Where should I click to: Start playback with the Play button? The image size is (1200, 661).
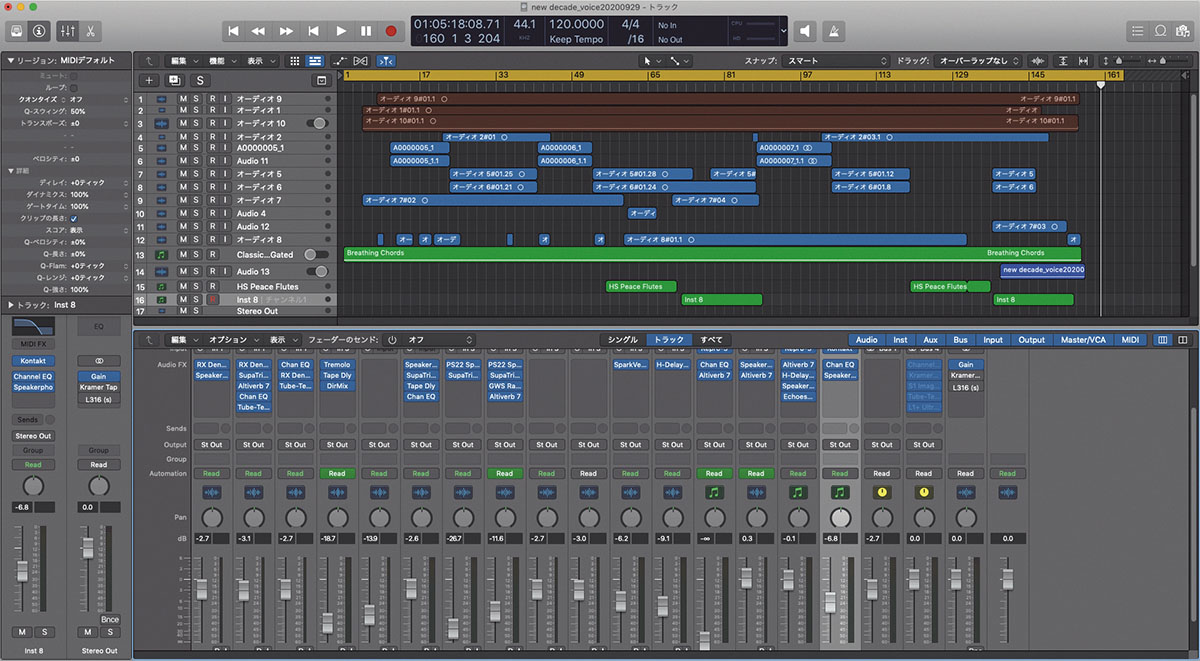coord(341,31)
